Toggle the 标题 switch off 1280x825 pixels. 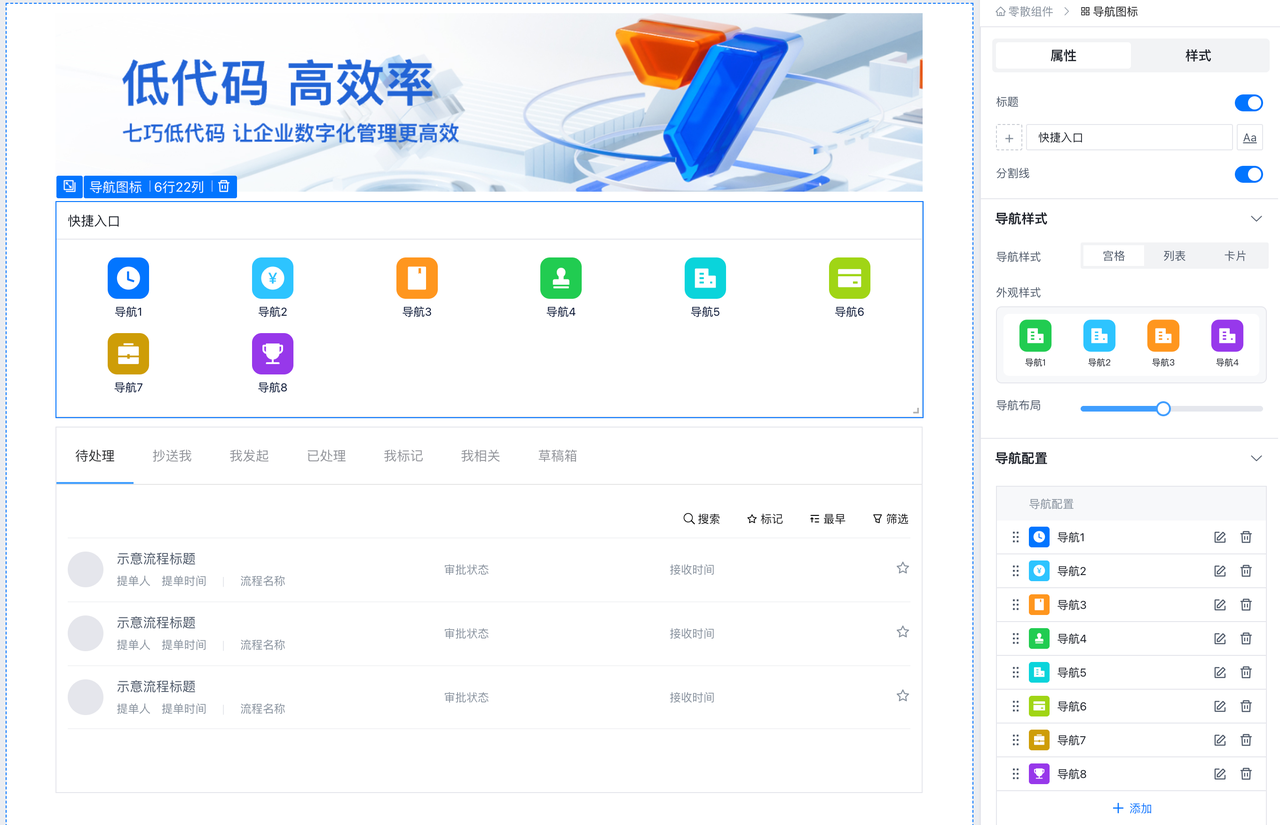coord(1248,103)
